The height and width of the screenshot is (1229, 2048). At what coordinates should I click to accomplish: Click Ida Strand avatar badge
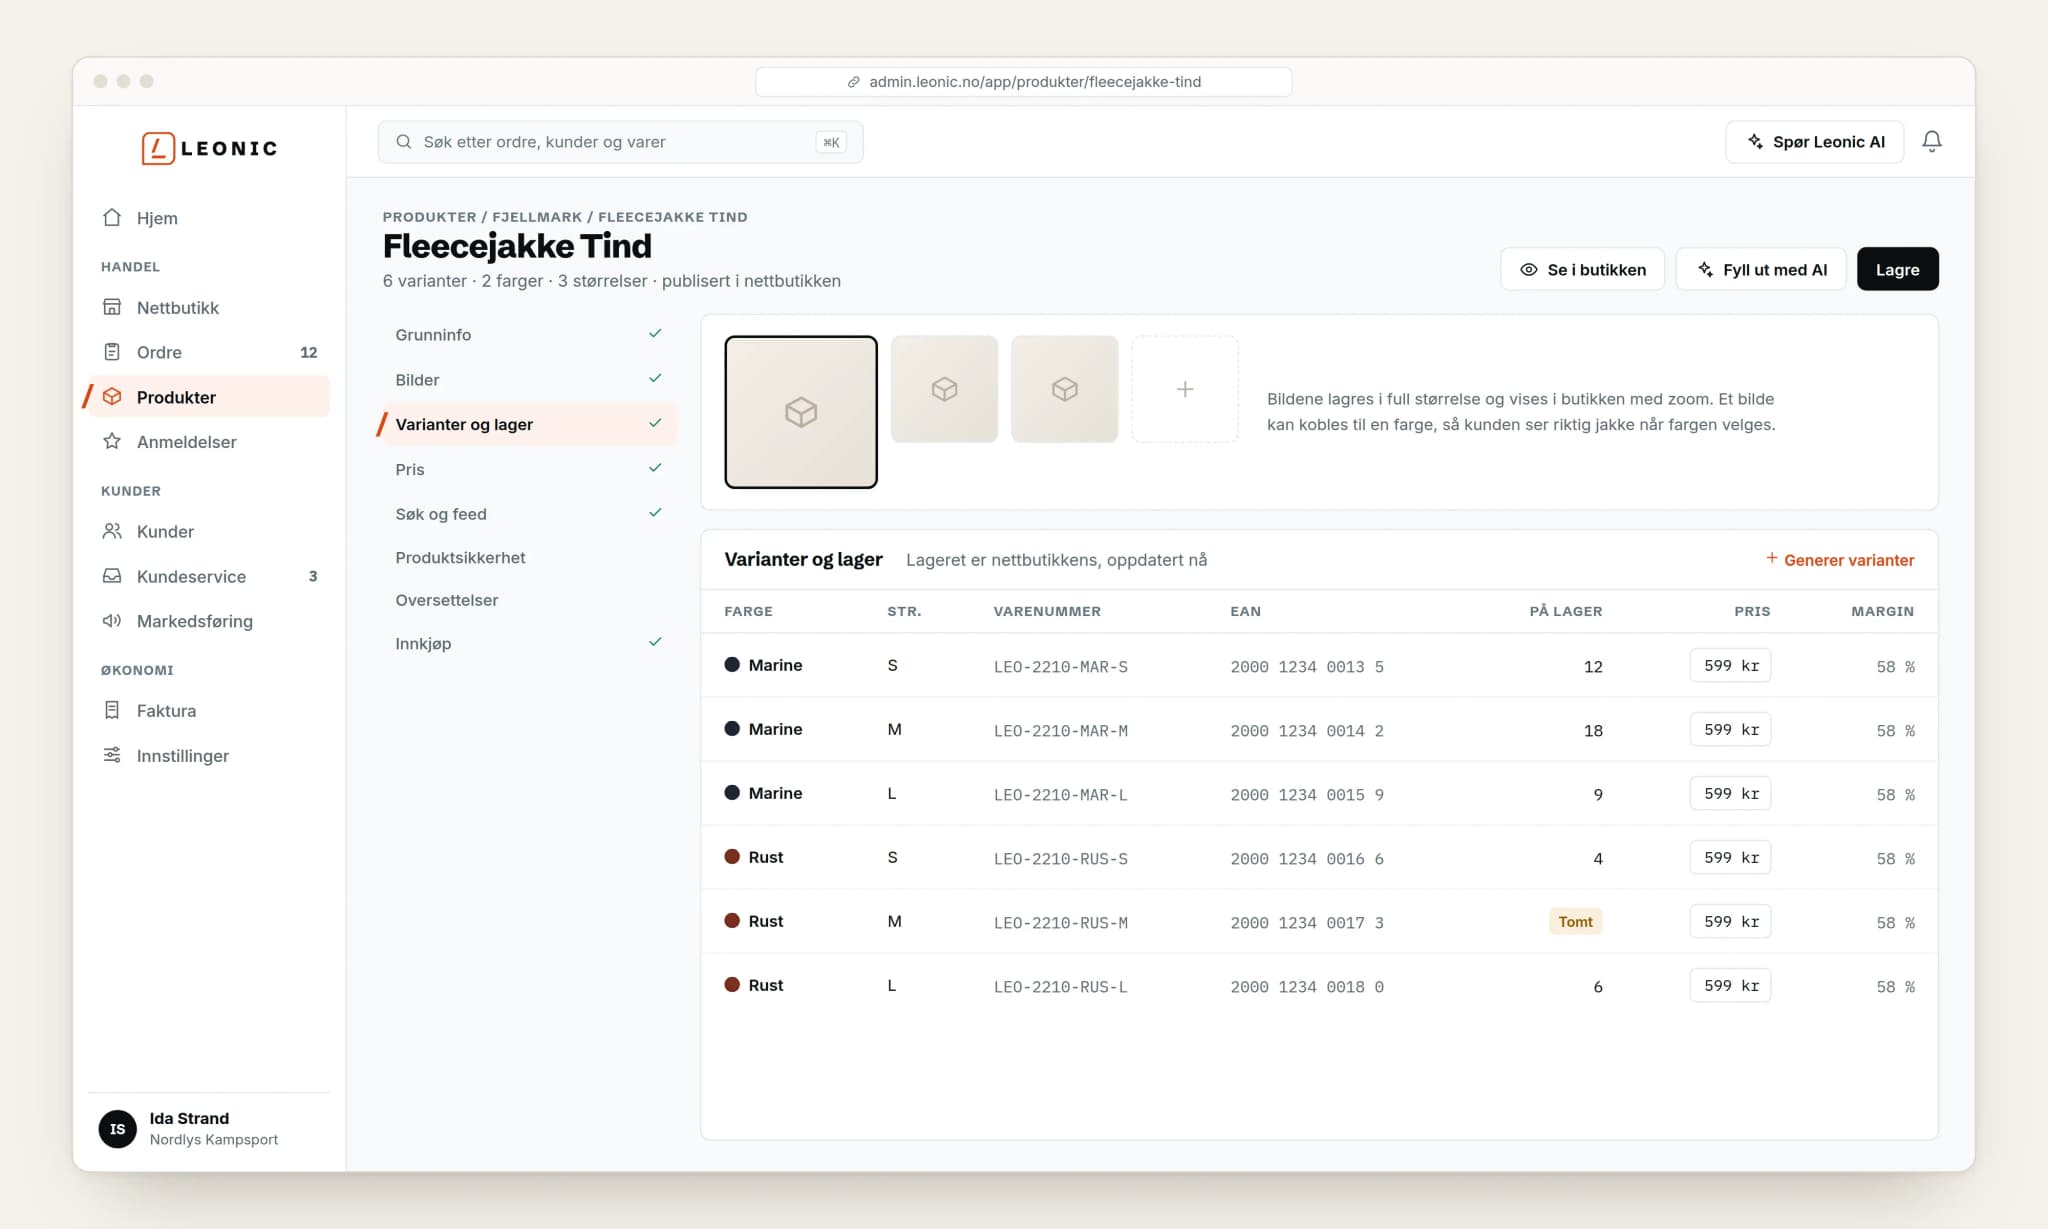tap(118, 1129)
